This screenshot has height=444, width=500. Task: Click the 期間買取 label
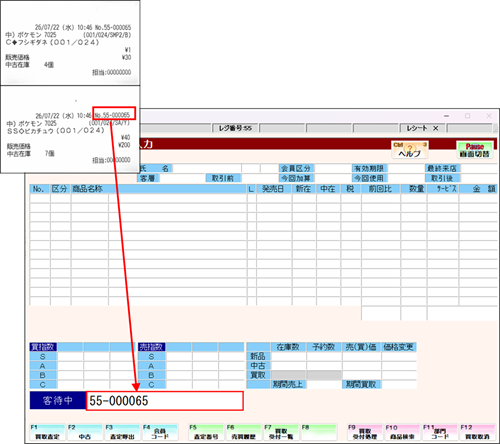pyautogui.click(x=361, y=385)
